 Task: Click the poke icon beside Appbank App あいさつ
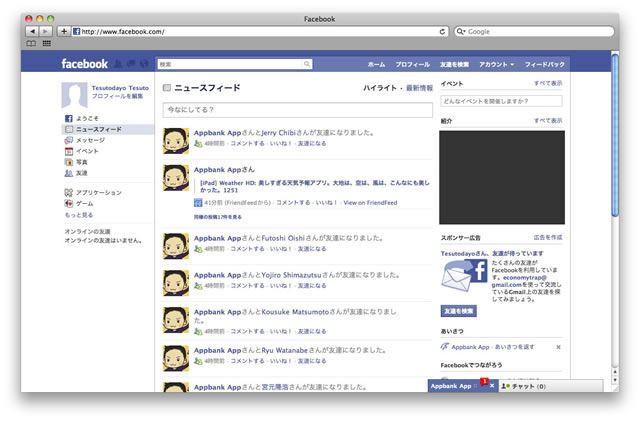pos(444,347)
